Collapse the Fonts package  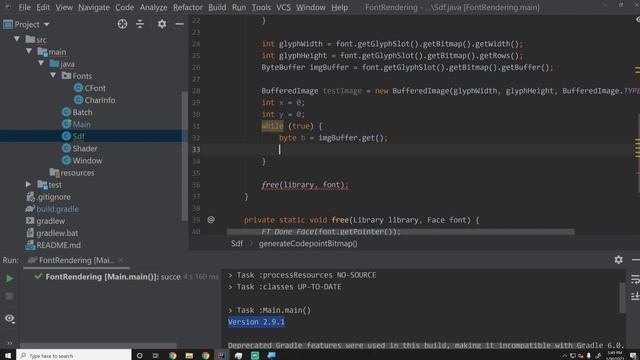pos(53,76)
